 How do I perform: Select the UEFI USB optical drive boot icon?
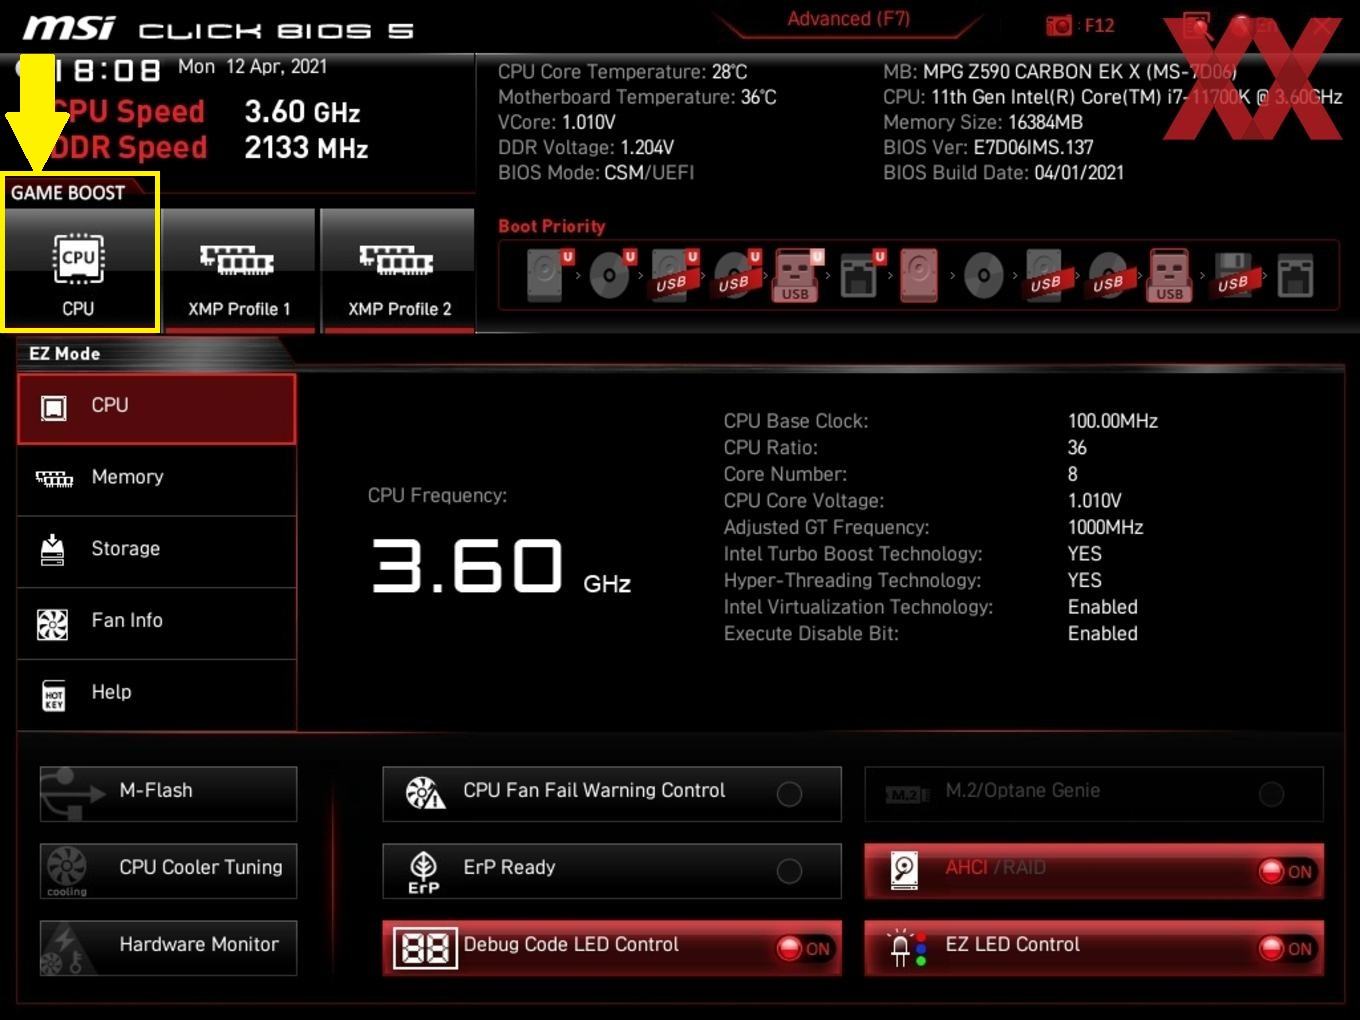pyautogui.click(x=735, y=275)
